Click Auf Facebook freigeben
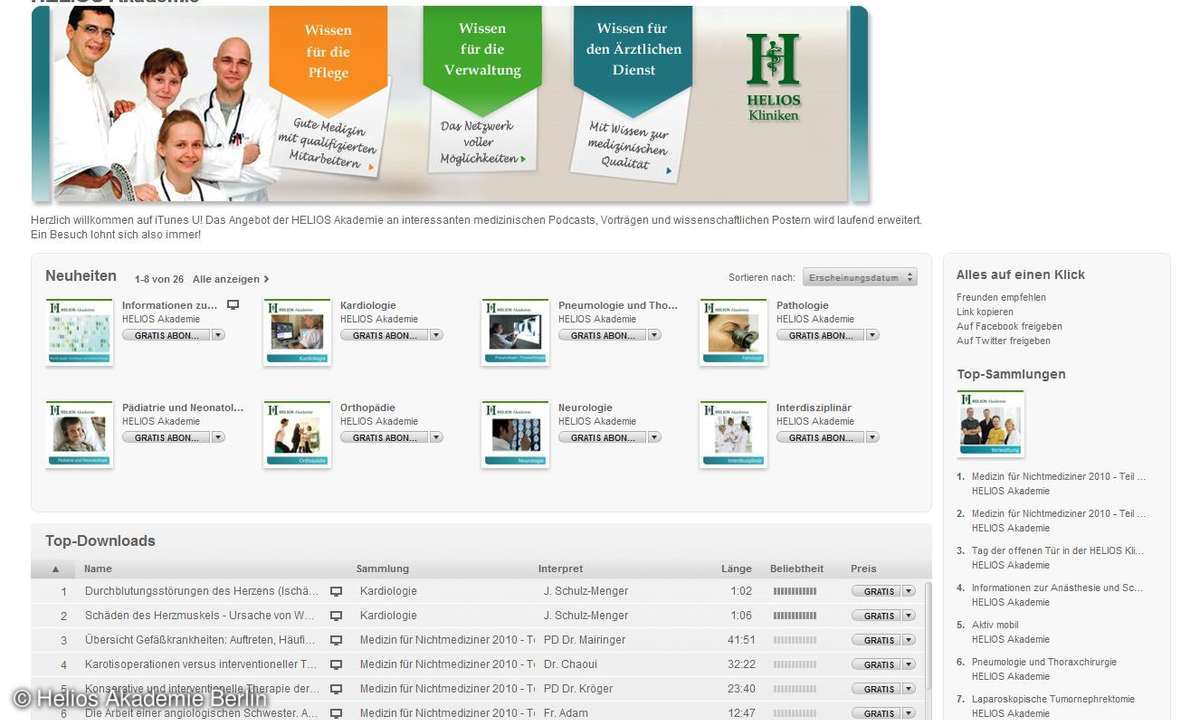 [x=1009, y=326]
